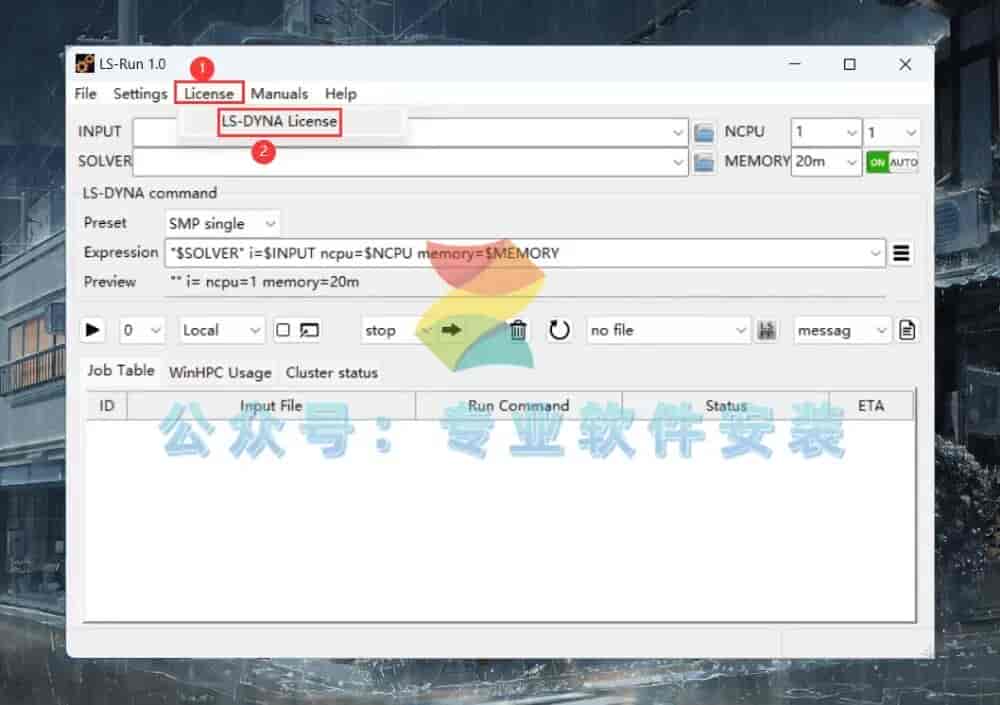Click the save icon next to no file
Screen dimensions: 1000x705
766,330
